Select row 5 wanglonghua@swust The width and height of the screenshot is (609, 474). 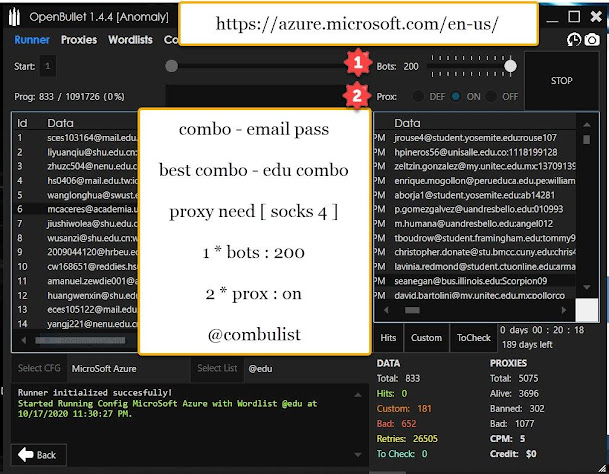77,195
